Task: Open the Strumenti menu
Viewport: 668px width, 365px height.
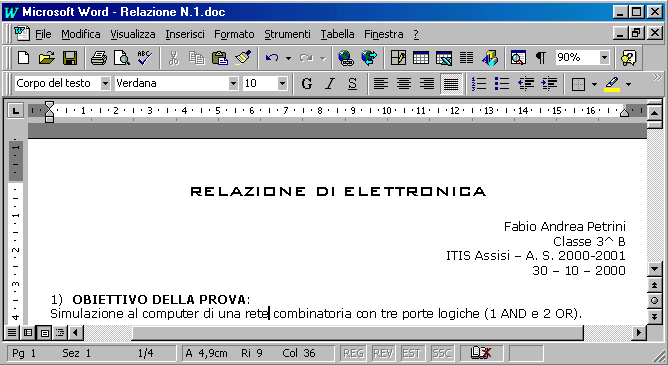Action: click(x=287, y=34)
